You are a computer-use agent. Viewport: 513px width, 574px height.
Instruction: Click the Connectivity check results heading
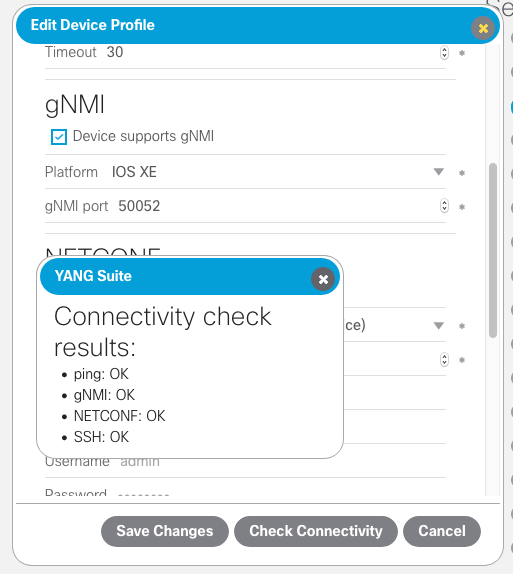[163, 332]
